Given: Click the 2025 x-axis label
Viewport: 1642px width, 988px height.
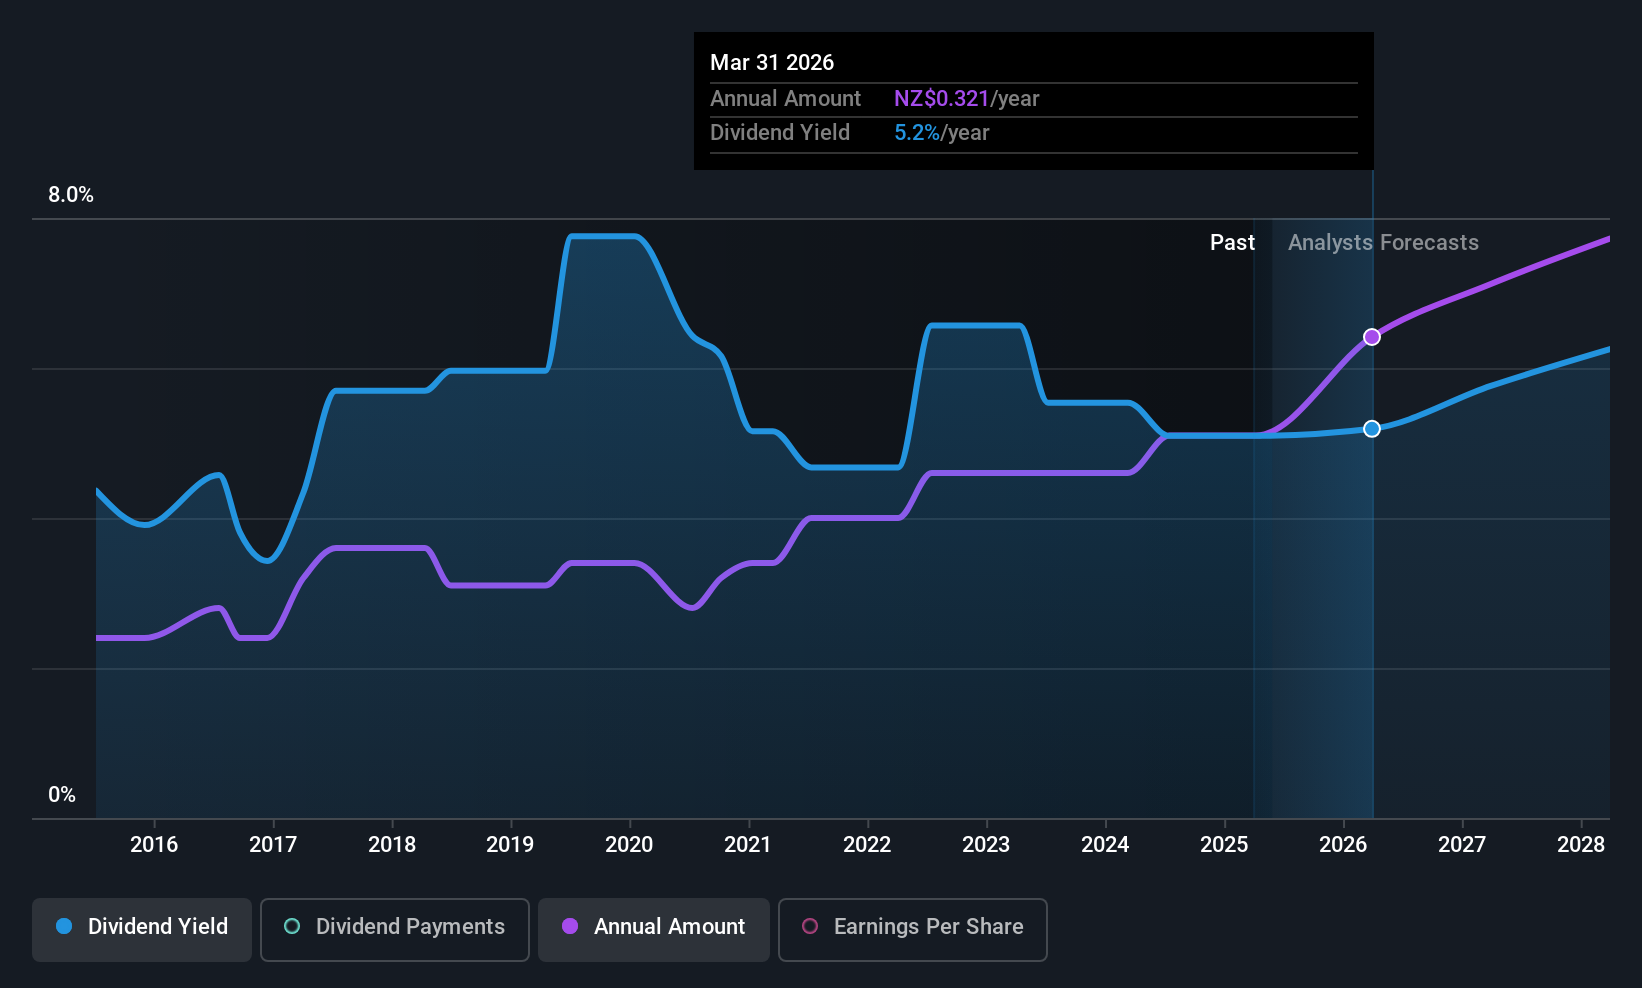Looking at the screenshot, I should coord(1224,845).
